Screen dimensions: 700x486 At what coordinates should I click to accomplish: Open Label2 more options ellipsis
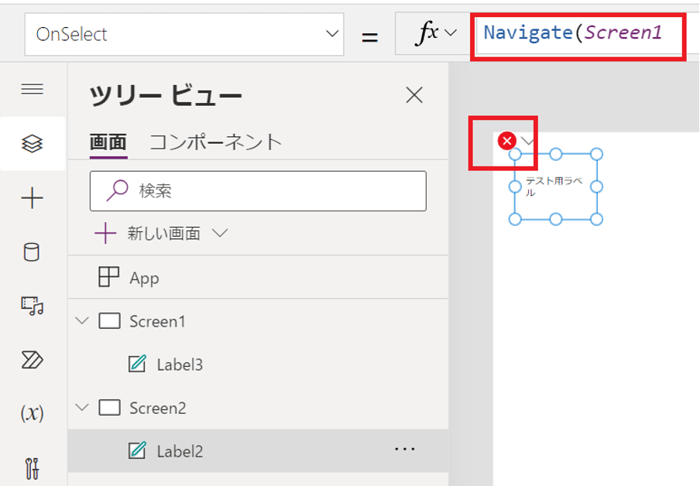coord(405,449)
